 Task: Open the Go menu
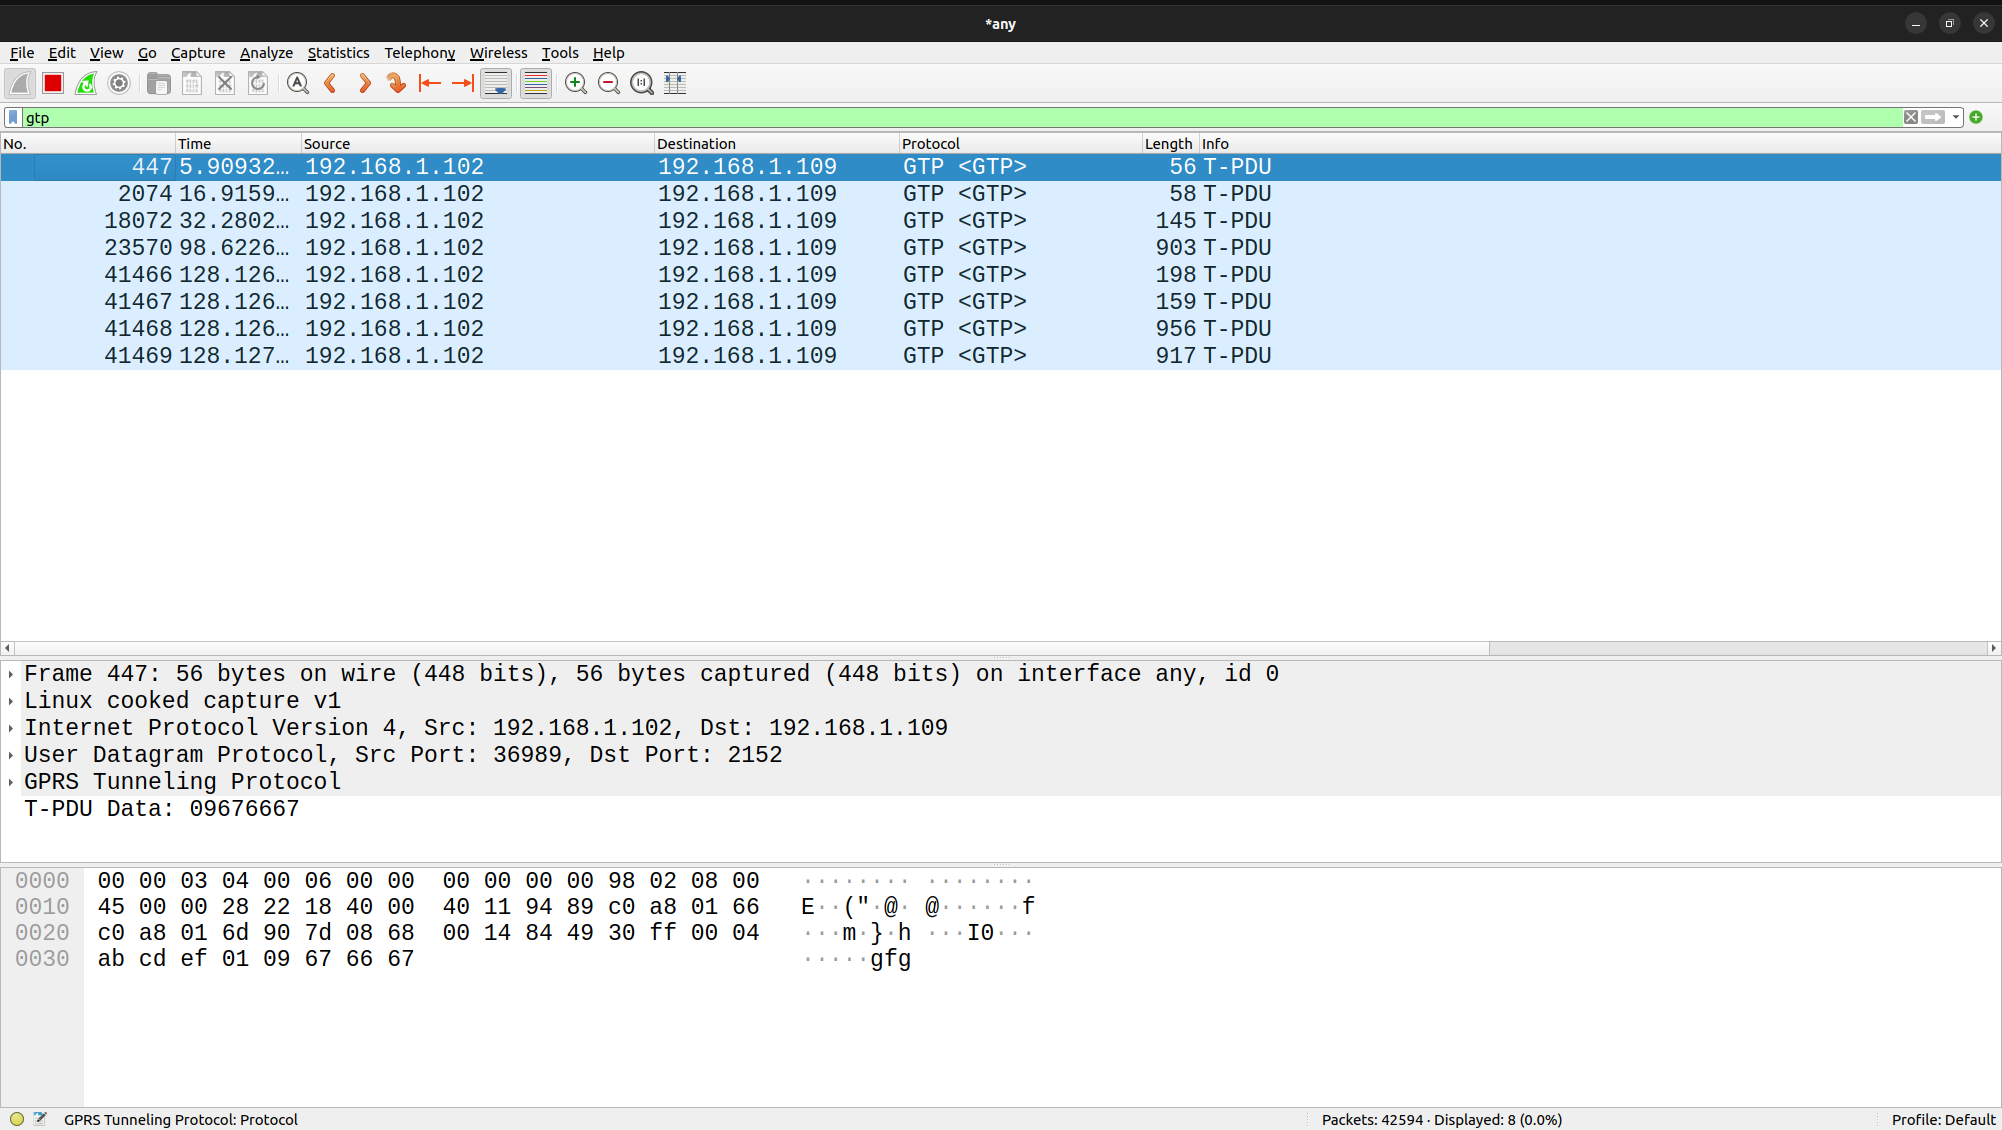coord(147,53)
